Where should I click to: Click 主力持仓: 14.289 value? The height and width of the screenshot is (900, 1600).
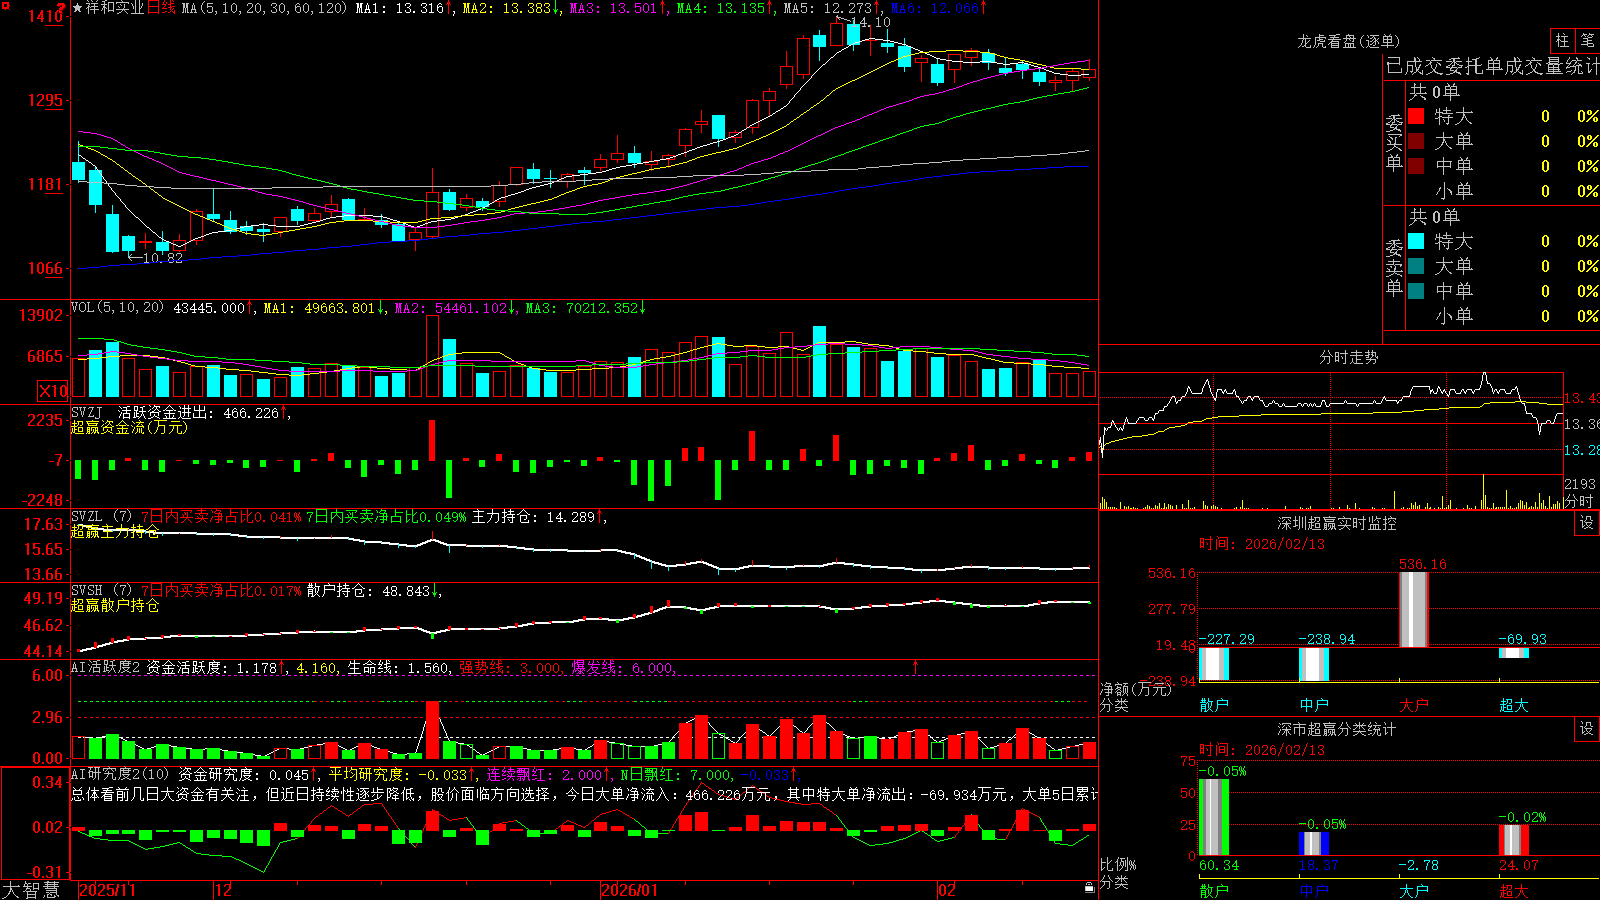click(533, 517)
